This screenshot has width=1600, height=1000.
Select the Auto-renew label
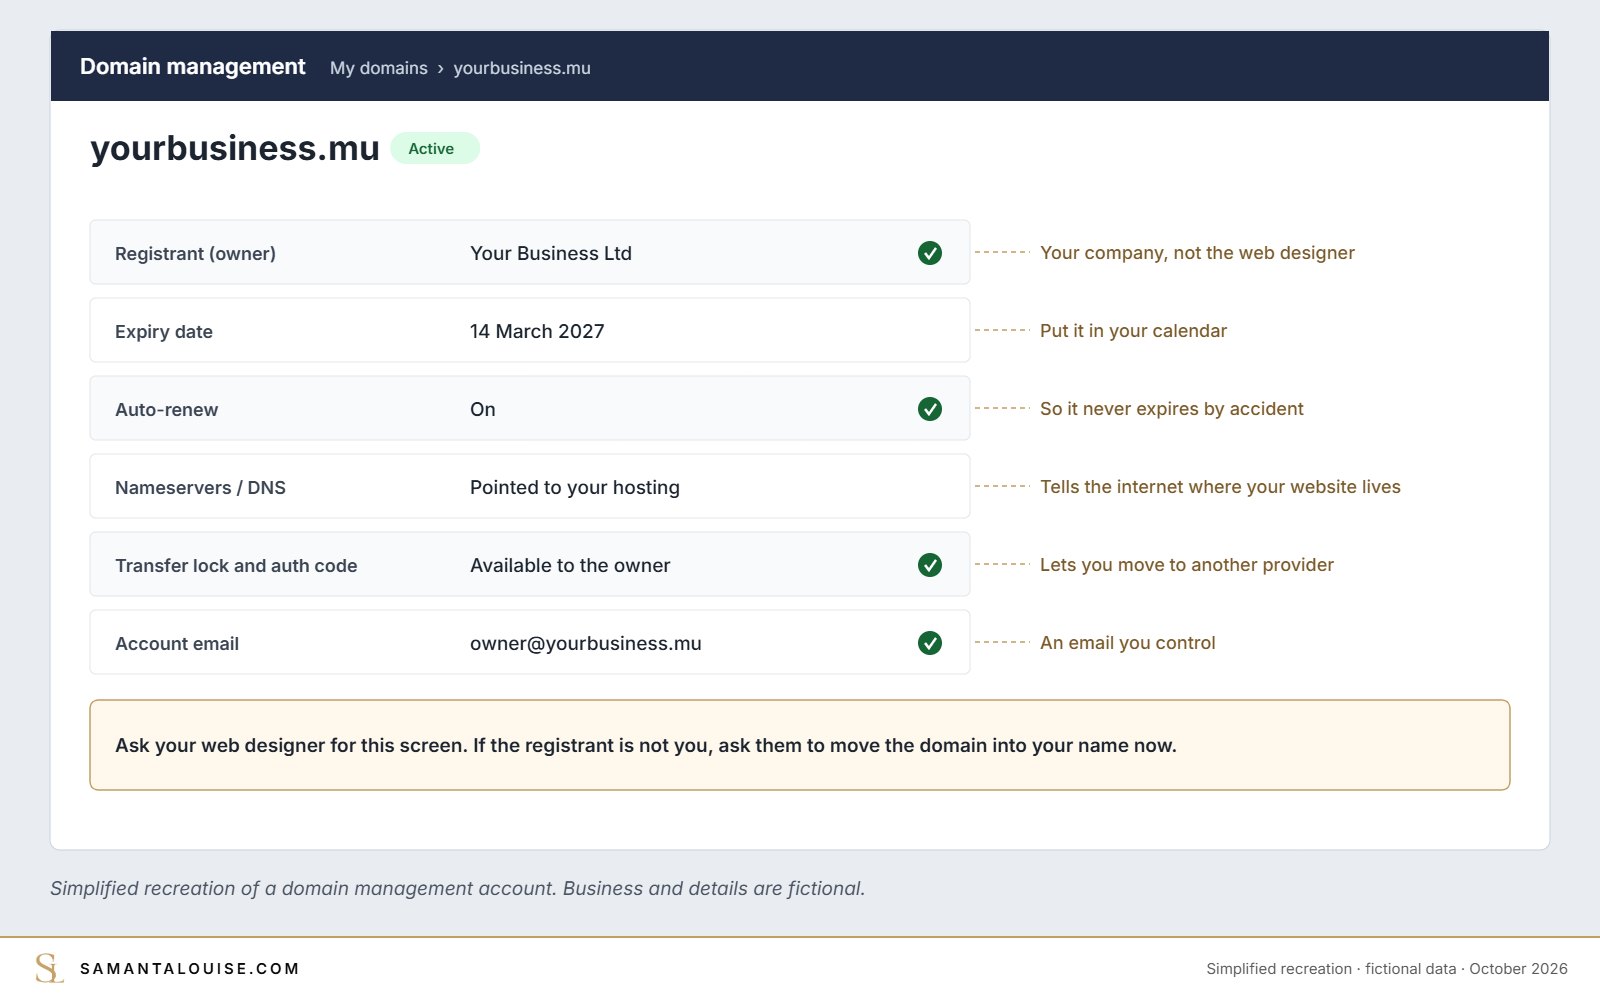[x=166, y=410]
